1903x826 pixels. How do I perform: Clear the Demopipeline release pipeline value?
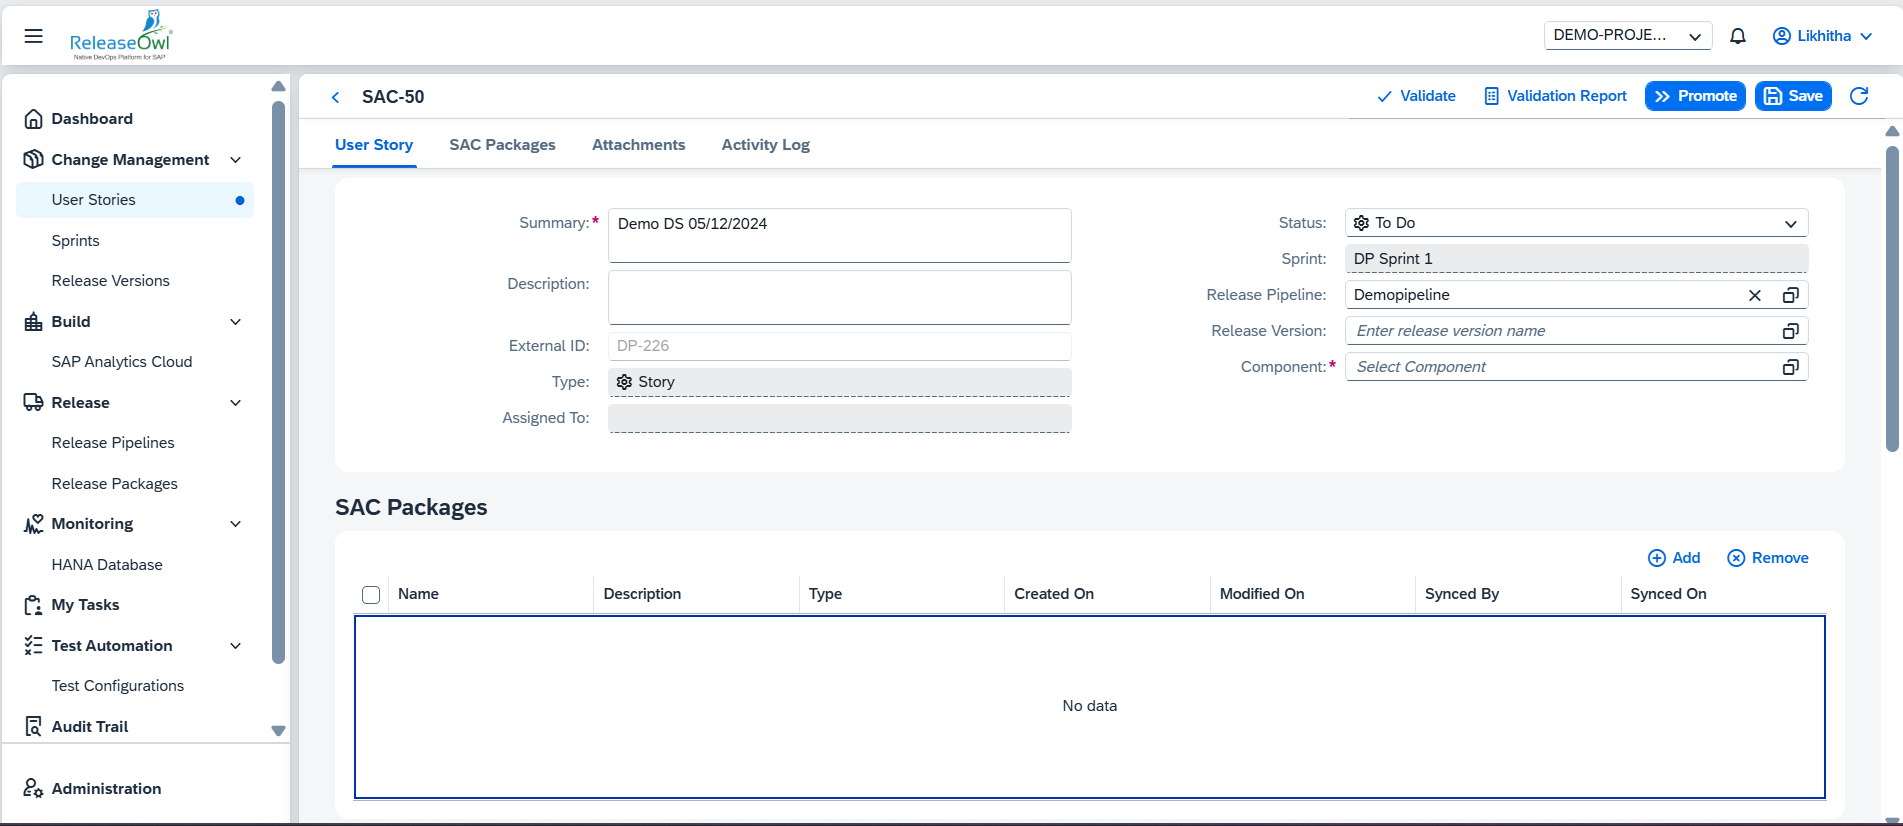[1754, 295]
